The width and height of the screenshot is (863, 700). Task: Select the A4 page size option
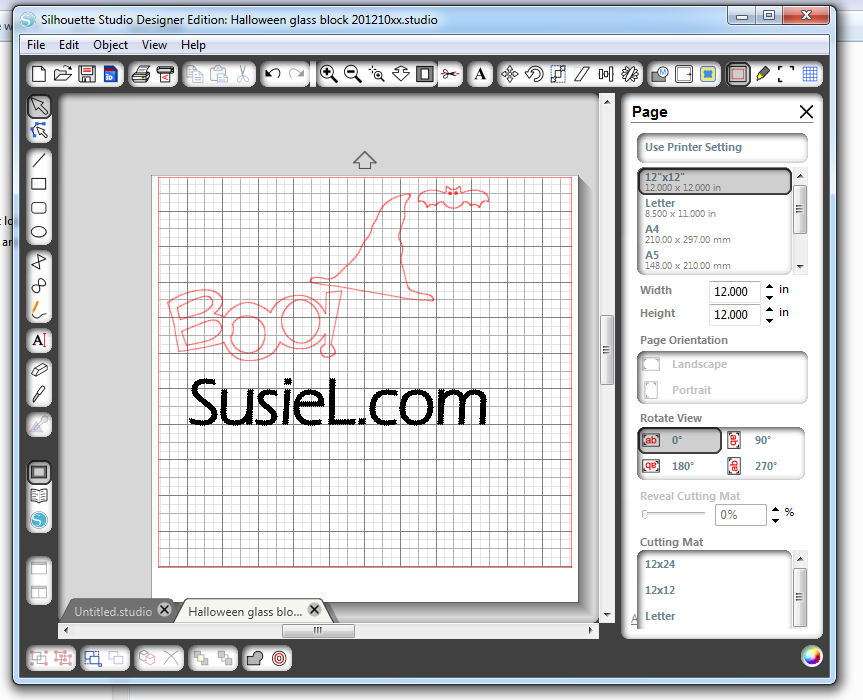click(x=714, y=235)
